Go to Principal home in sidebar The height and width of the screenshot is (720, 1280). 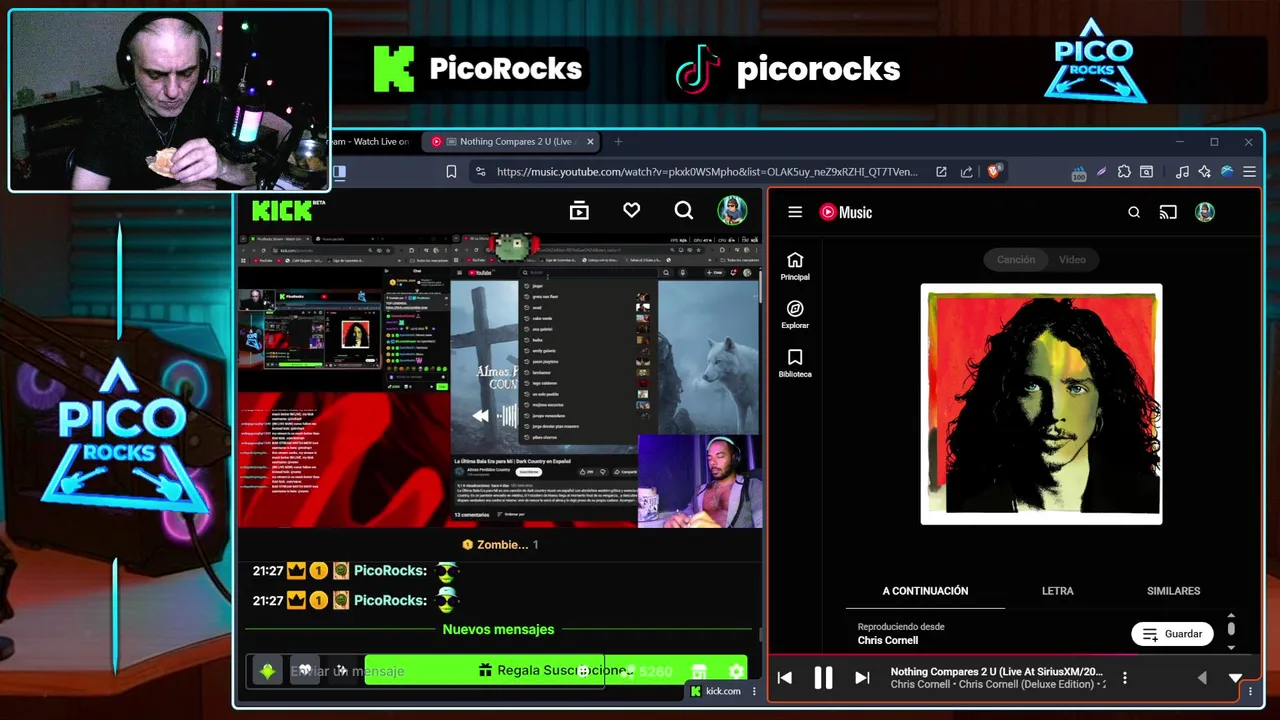pos(795,266)
